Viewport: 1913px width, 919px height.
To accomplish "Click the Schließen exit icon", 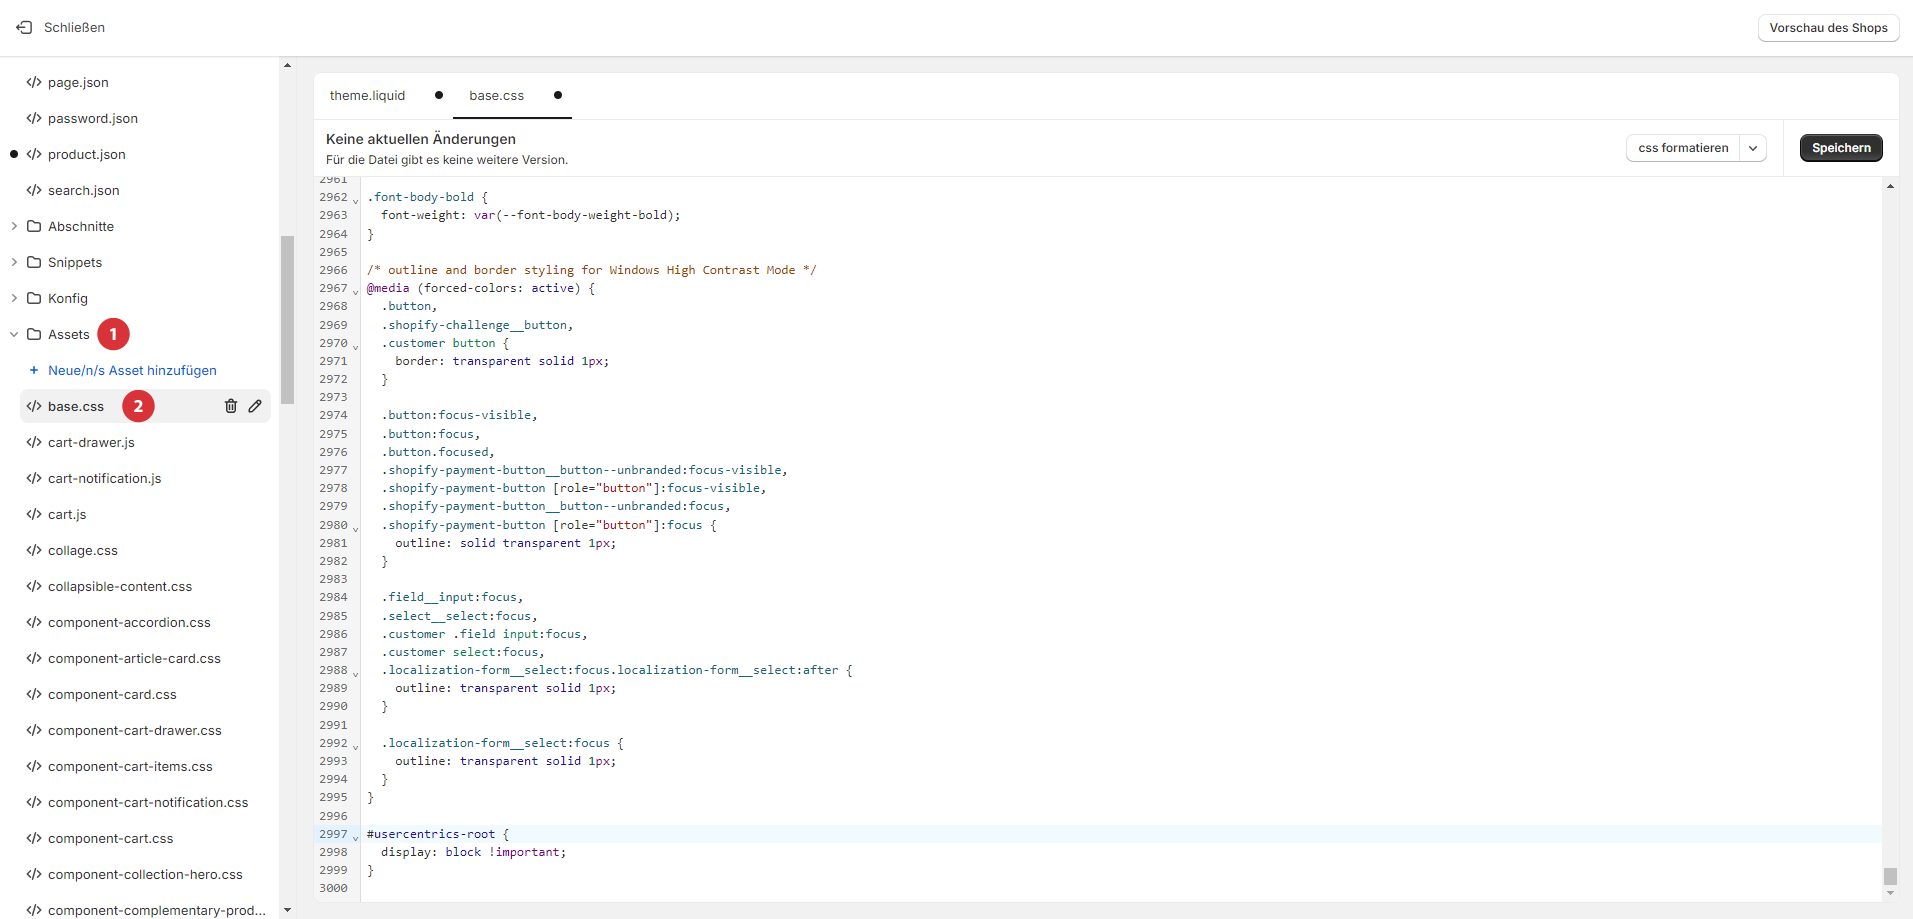I will [x=24, y=27].
